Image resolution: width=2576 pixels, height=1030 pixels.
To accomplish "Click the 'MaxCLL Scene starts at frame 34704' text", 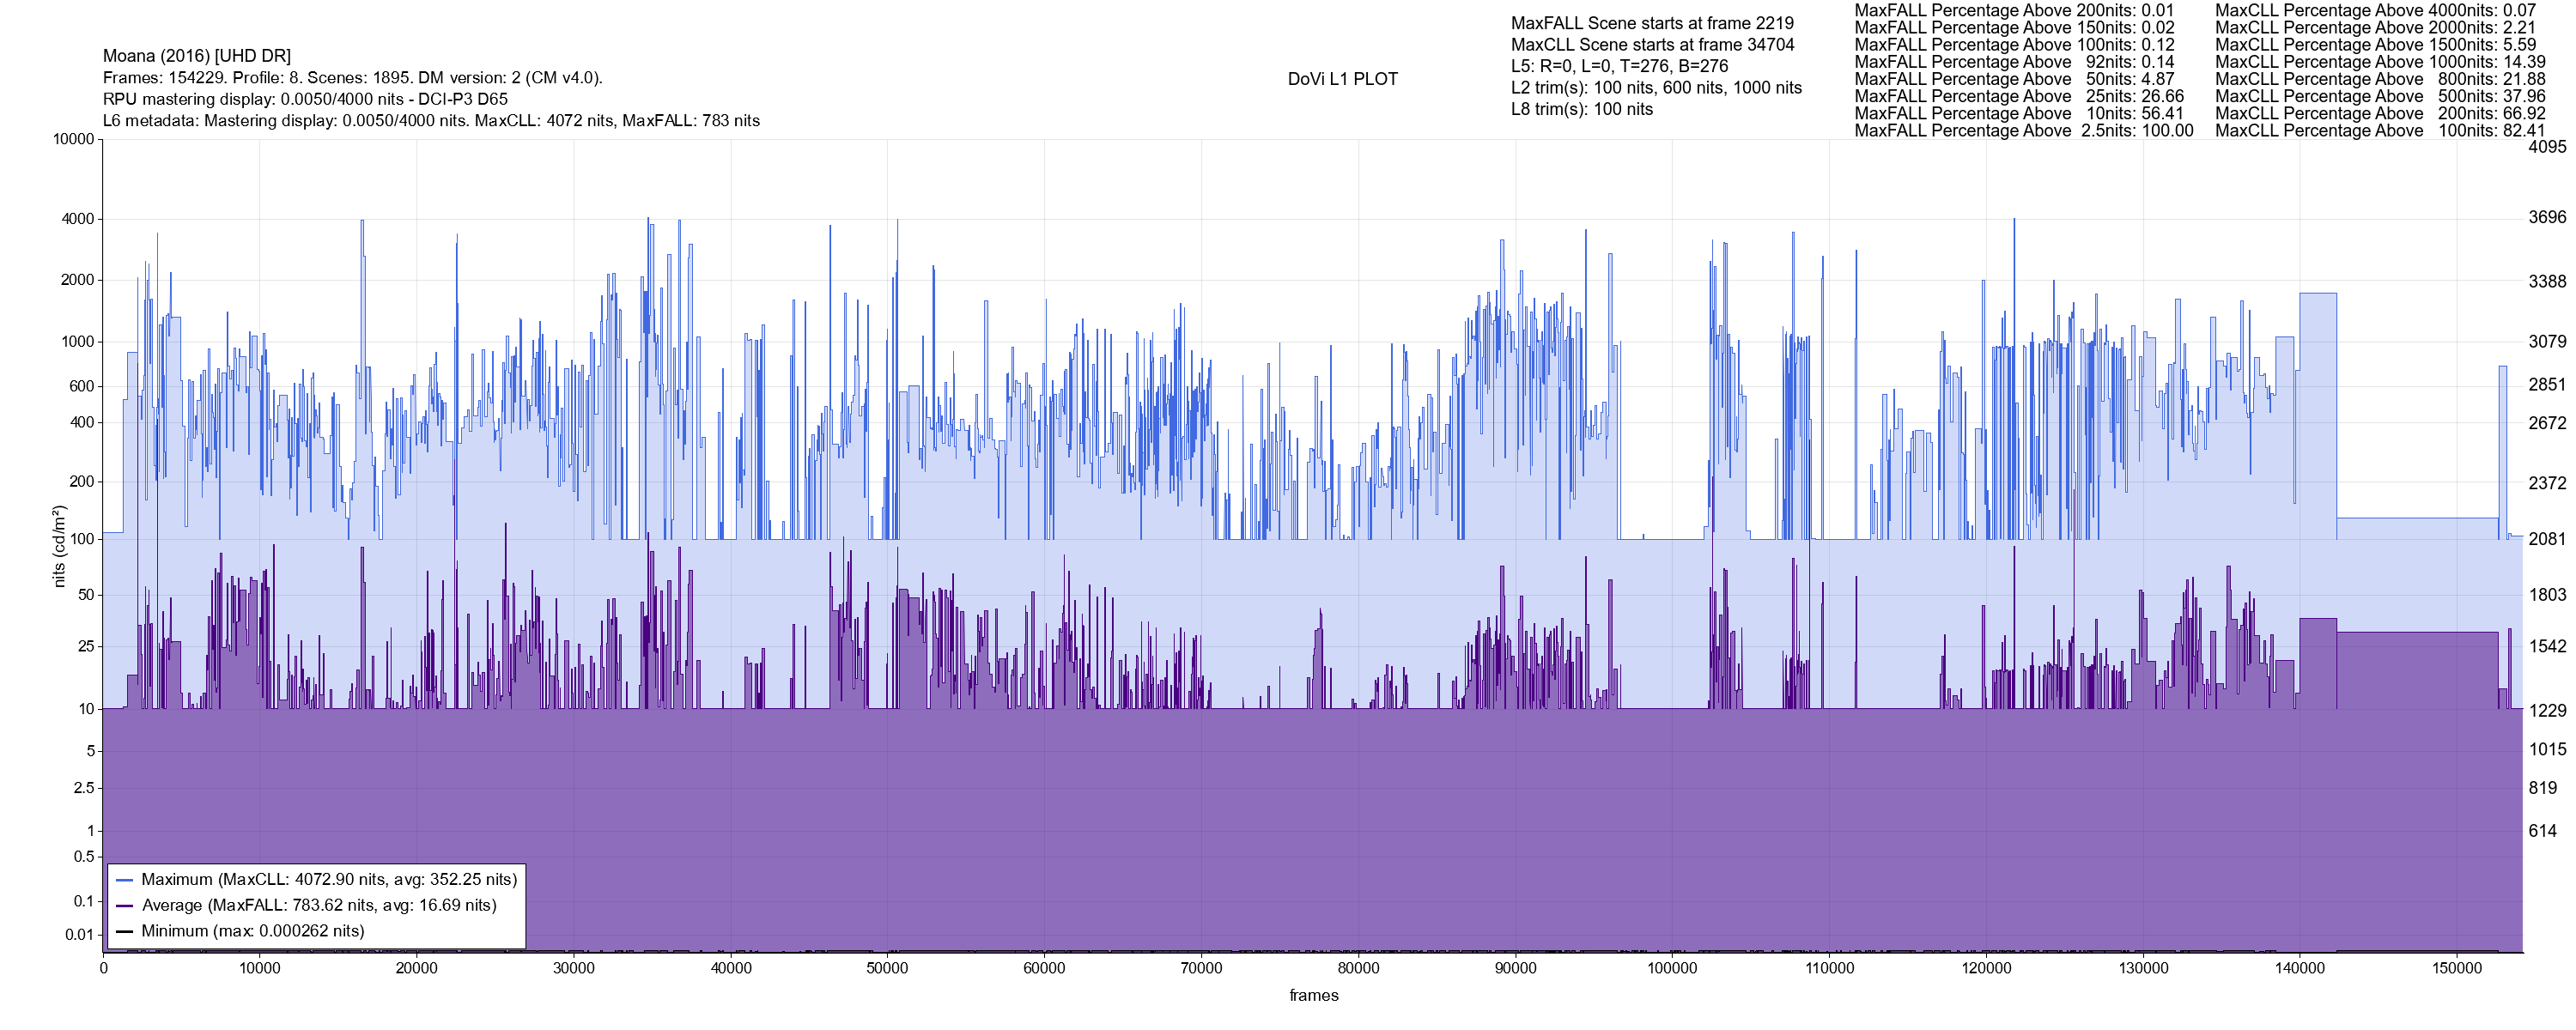I will tap(1652, 45).
